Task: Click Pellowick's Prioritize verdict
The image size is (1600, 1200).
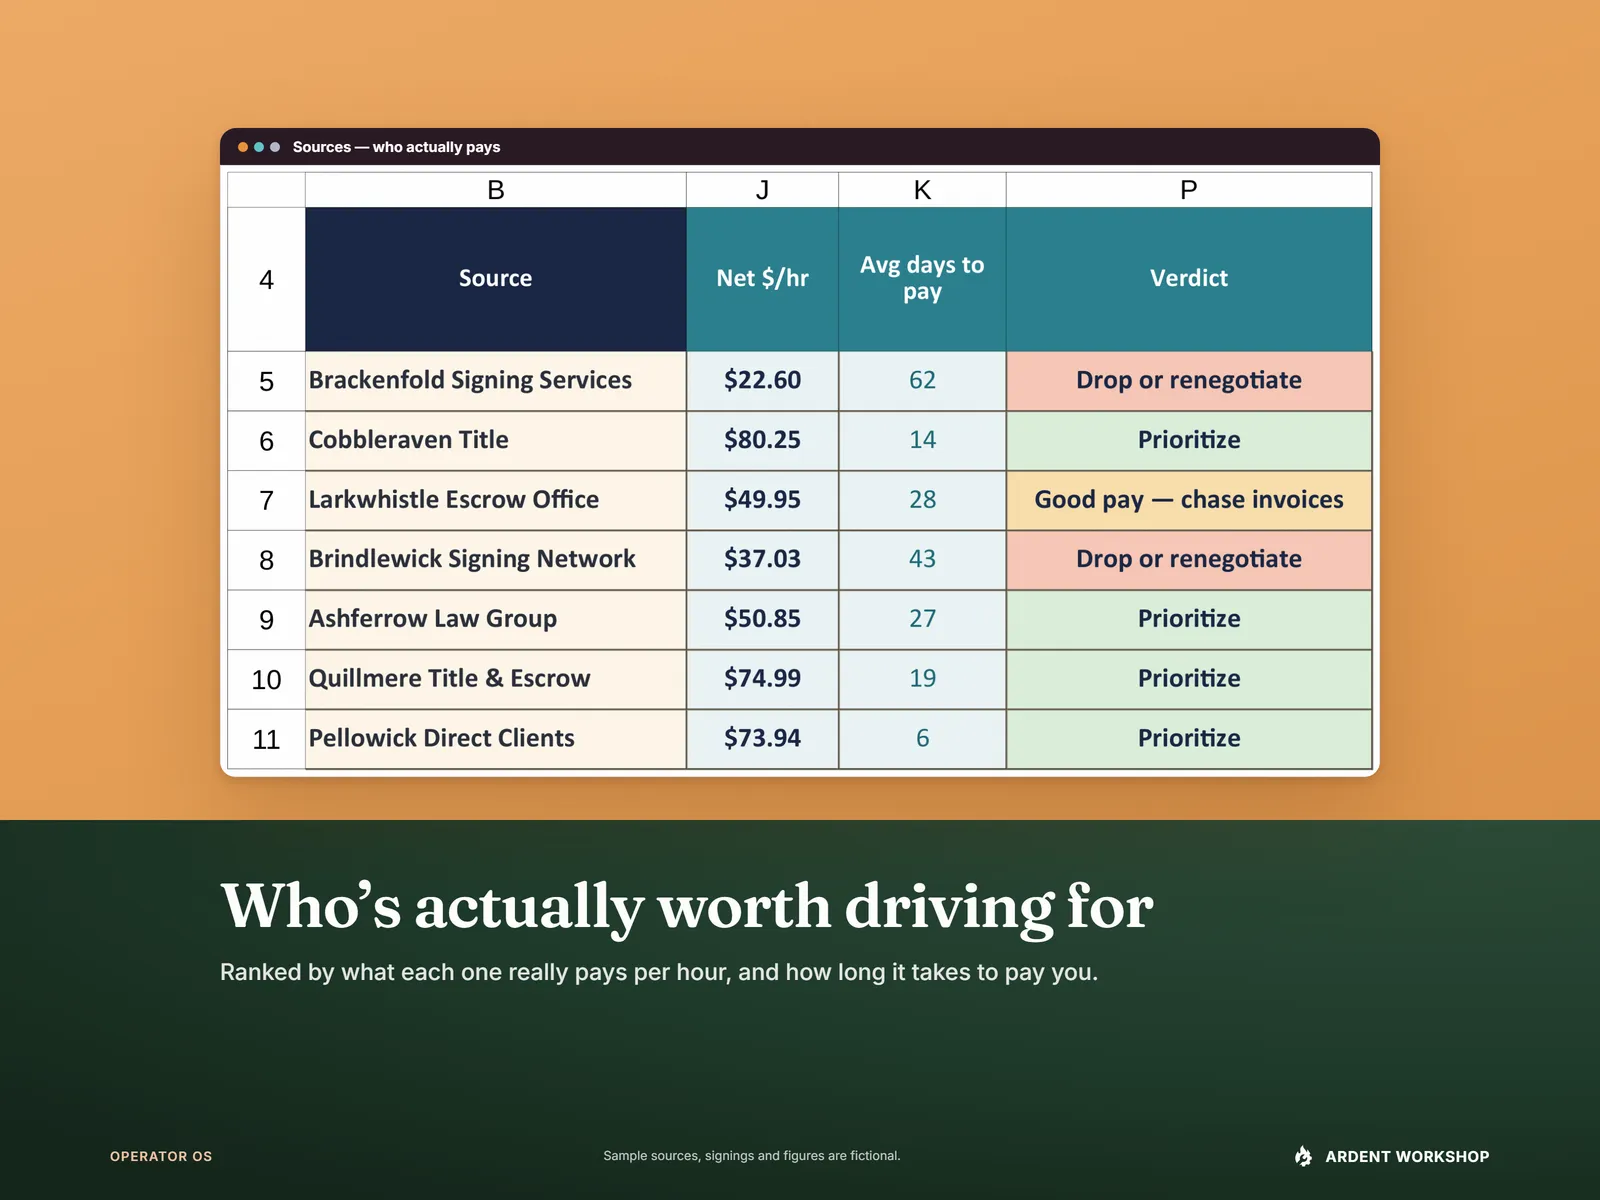Action: pos(1189,739)
